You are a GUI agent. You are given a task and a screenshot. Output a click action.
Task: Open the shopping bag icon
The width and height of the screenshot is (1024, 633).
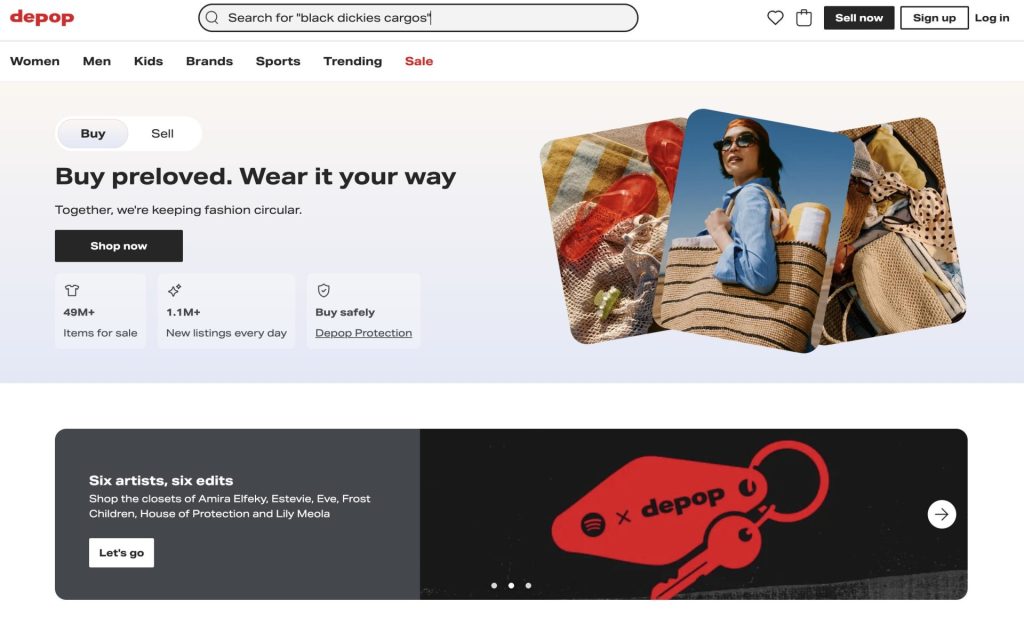click(x=804, y=18)
